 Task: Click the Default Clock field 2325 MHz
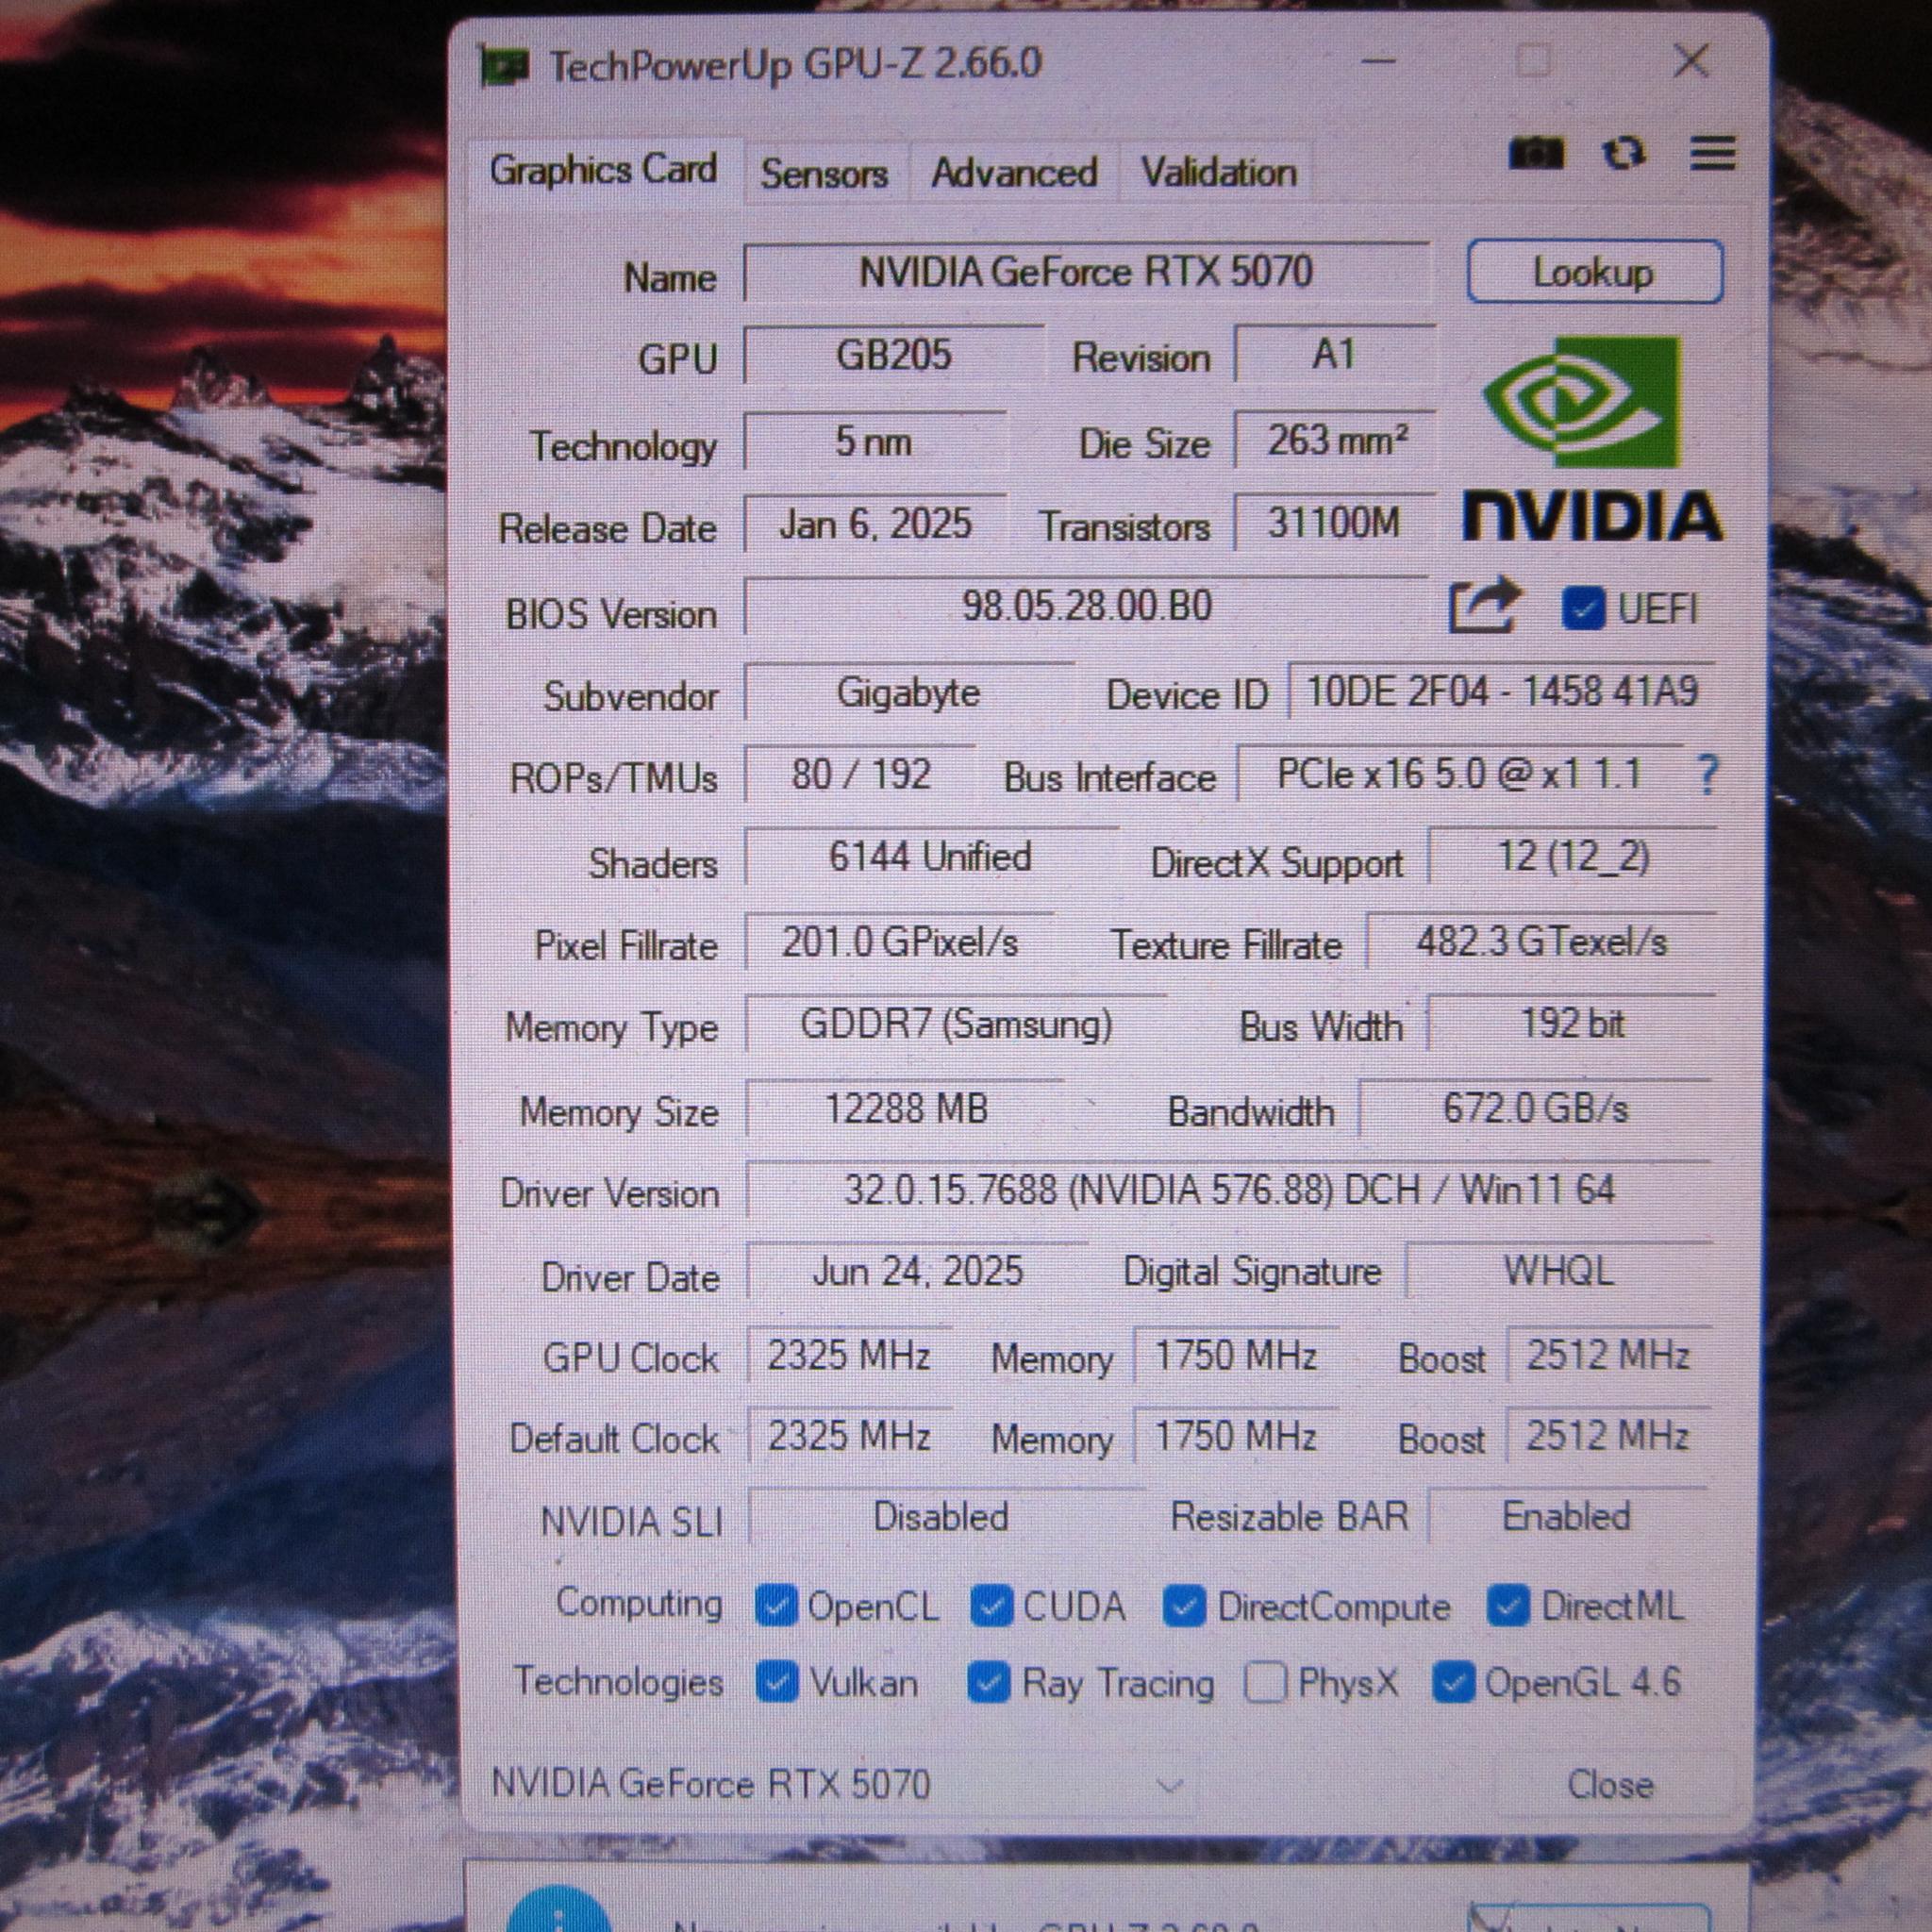pos(850,1437)
